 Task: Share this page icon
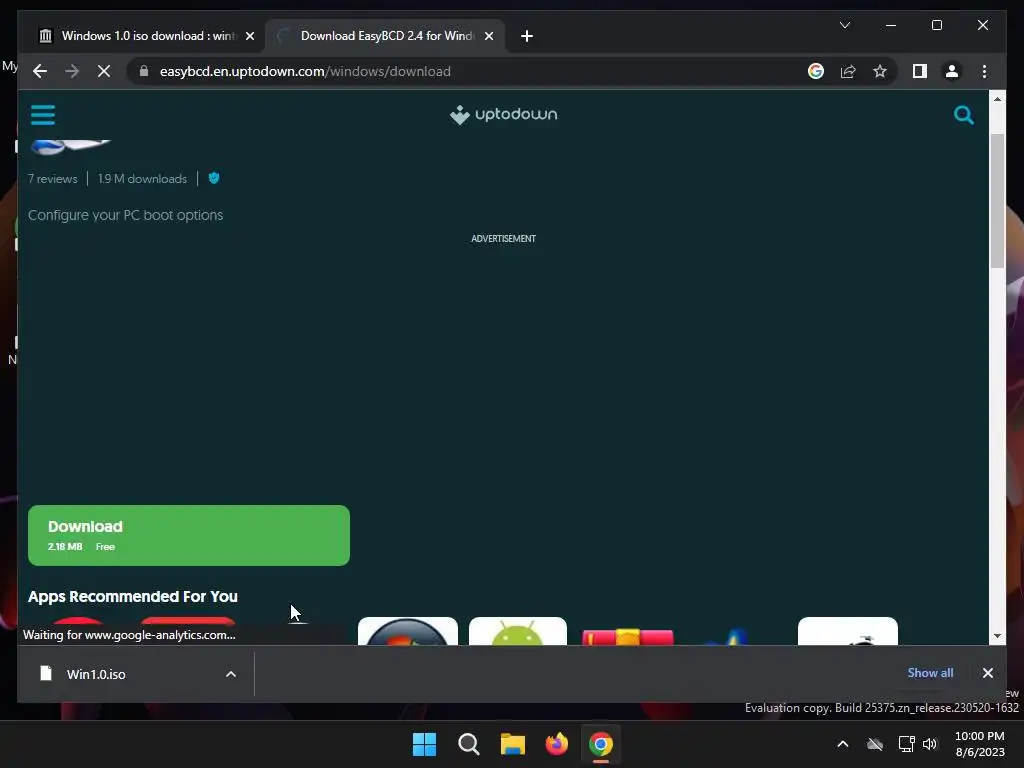pyautogui.click(x=848, y=71)
